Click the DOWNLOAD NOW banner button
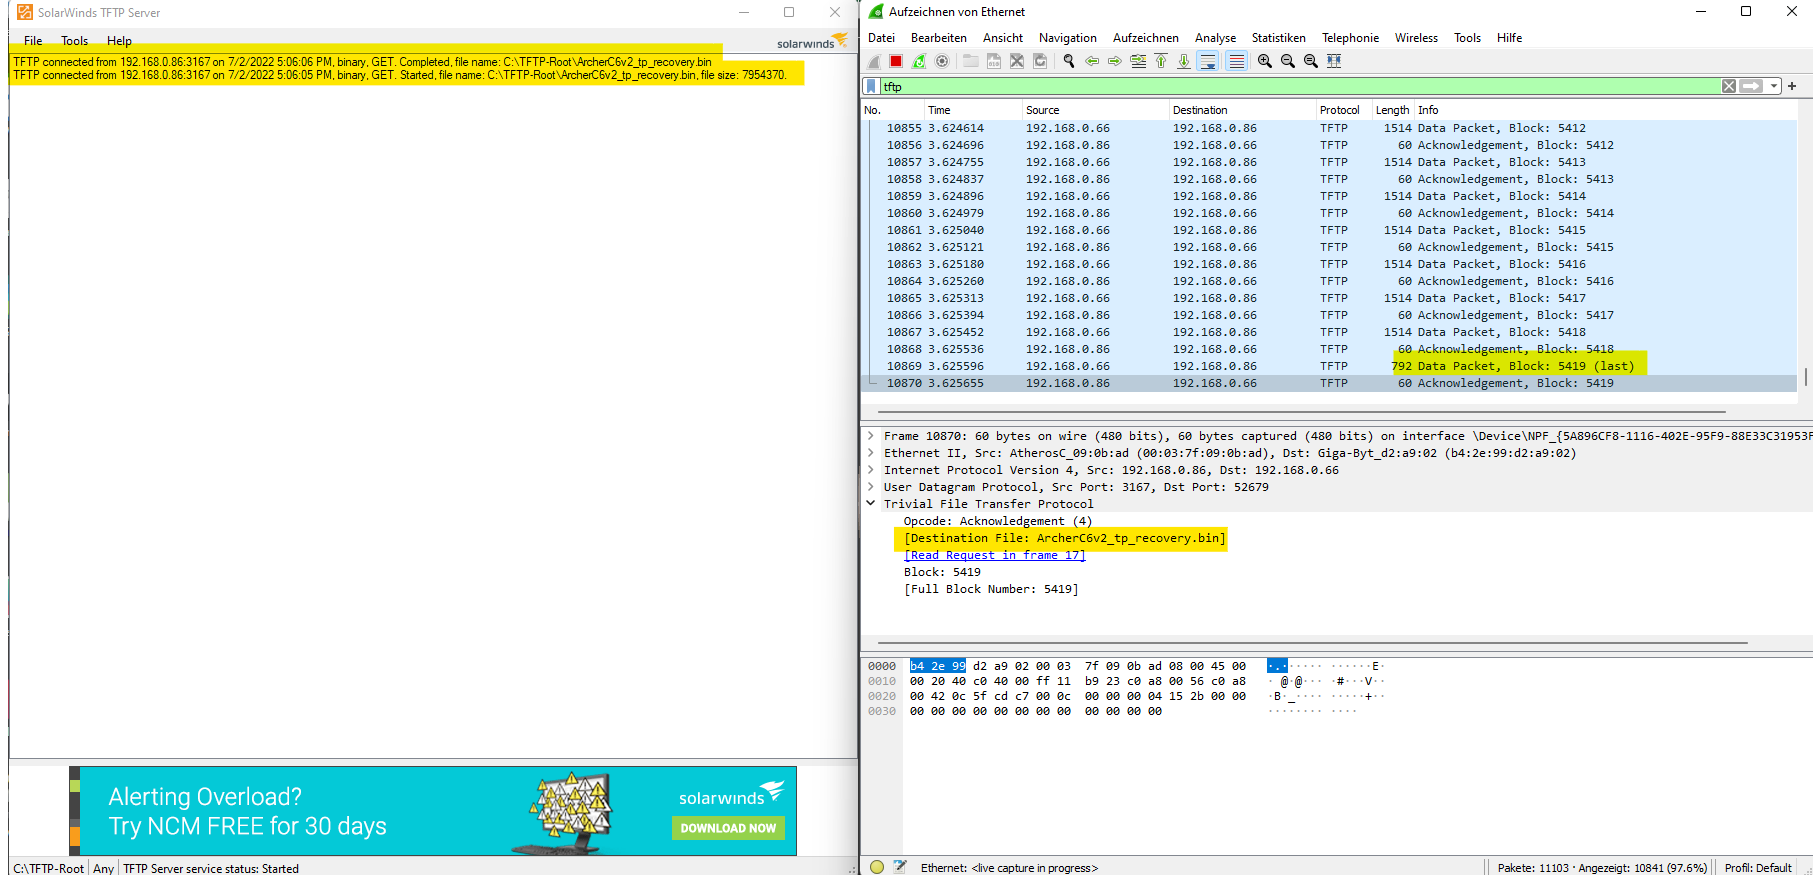The image size is (1813, 875). 728,828
